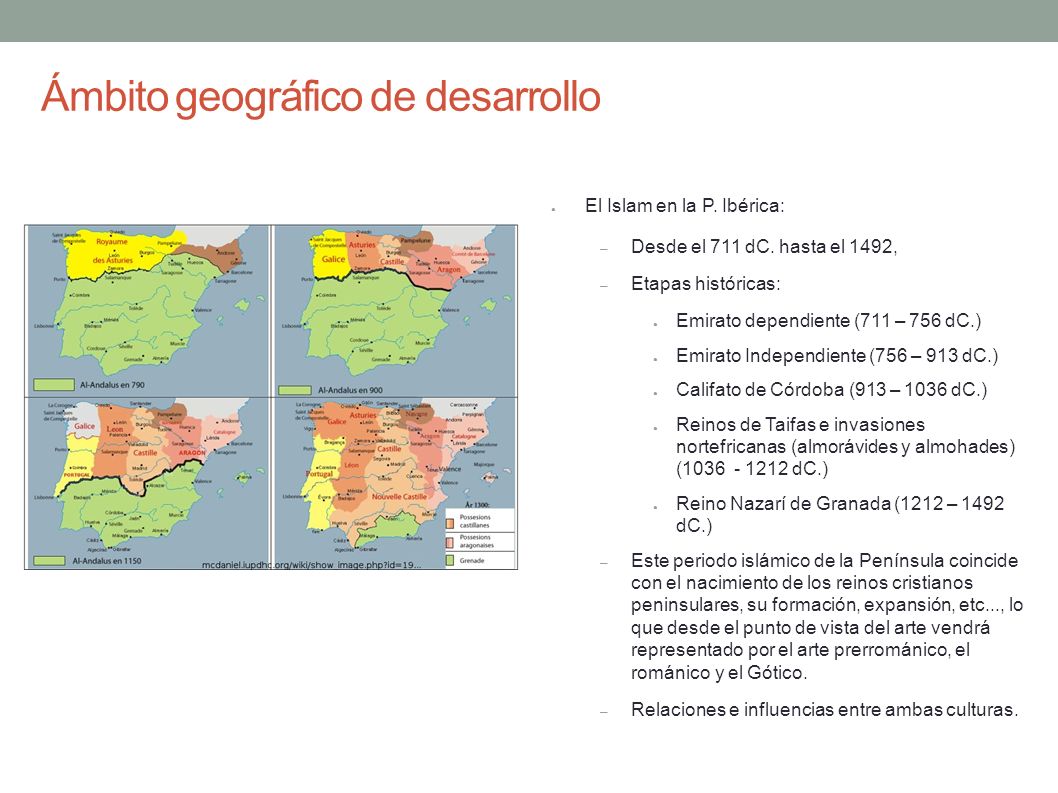This screenshot has height=793, width=1058.
Task: Click "Emirato dependiente (711 – 756 dC.)" bullet
Action: [828, 321]
